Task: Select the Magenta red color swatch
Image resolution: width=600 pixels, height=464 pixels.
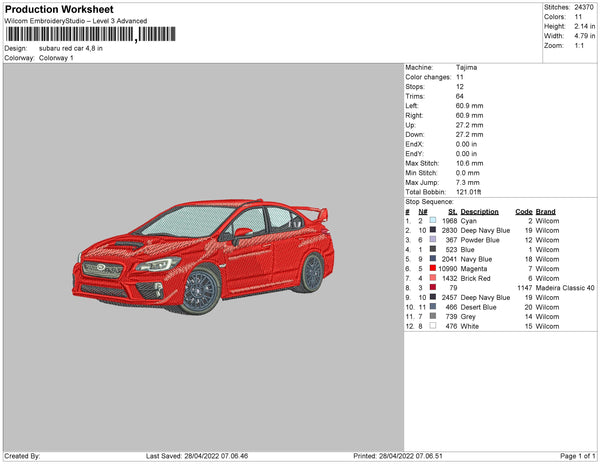Action: [x=433, y=268]
